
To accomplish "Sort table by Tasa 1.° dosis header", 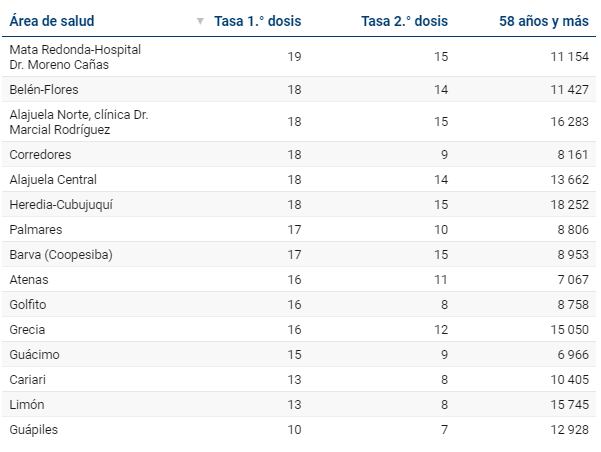I will click(257, 21).
